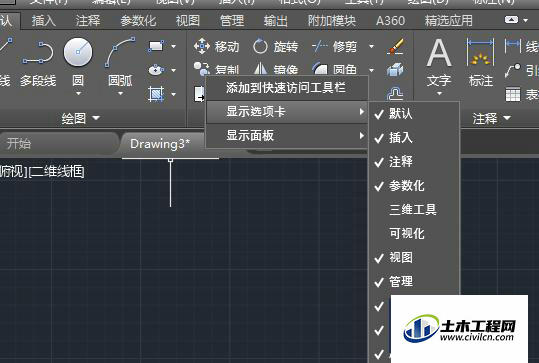Select the Circle (圆) tool icon
This screenshot has width=539, height=363.
point(78,52)
